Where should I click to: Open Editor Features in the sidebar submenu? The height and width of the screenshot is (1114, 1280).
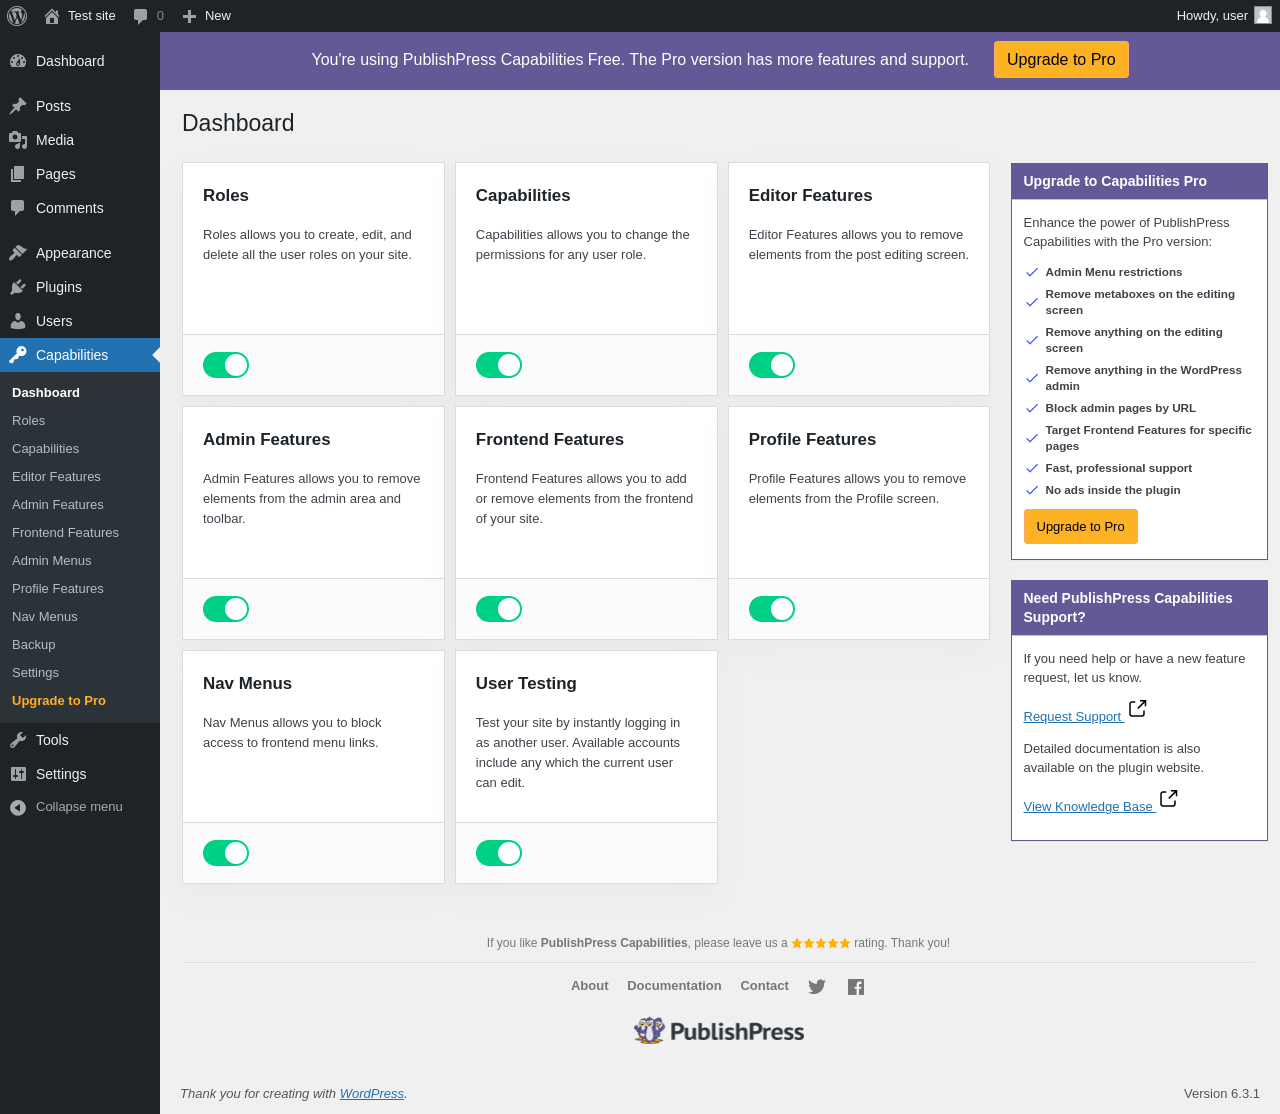[56, 477]
